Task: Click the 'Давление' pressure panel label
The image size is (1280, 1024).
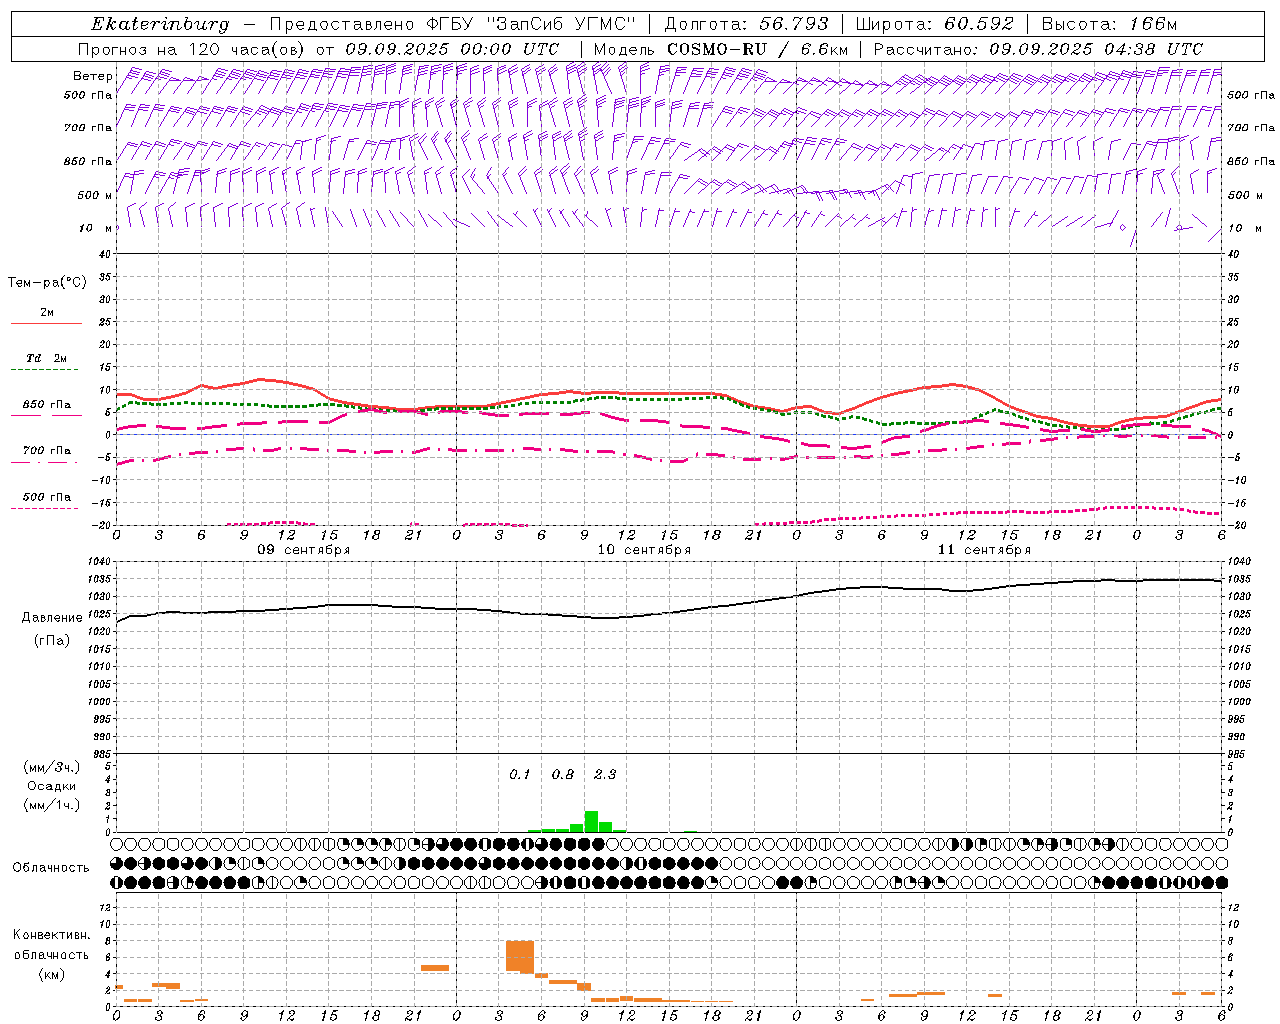Action: pos(52,618)
